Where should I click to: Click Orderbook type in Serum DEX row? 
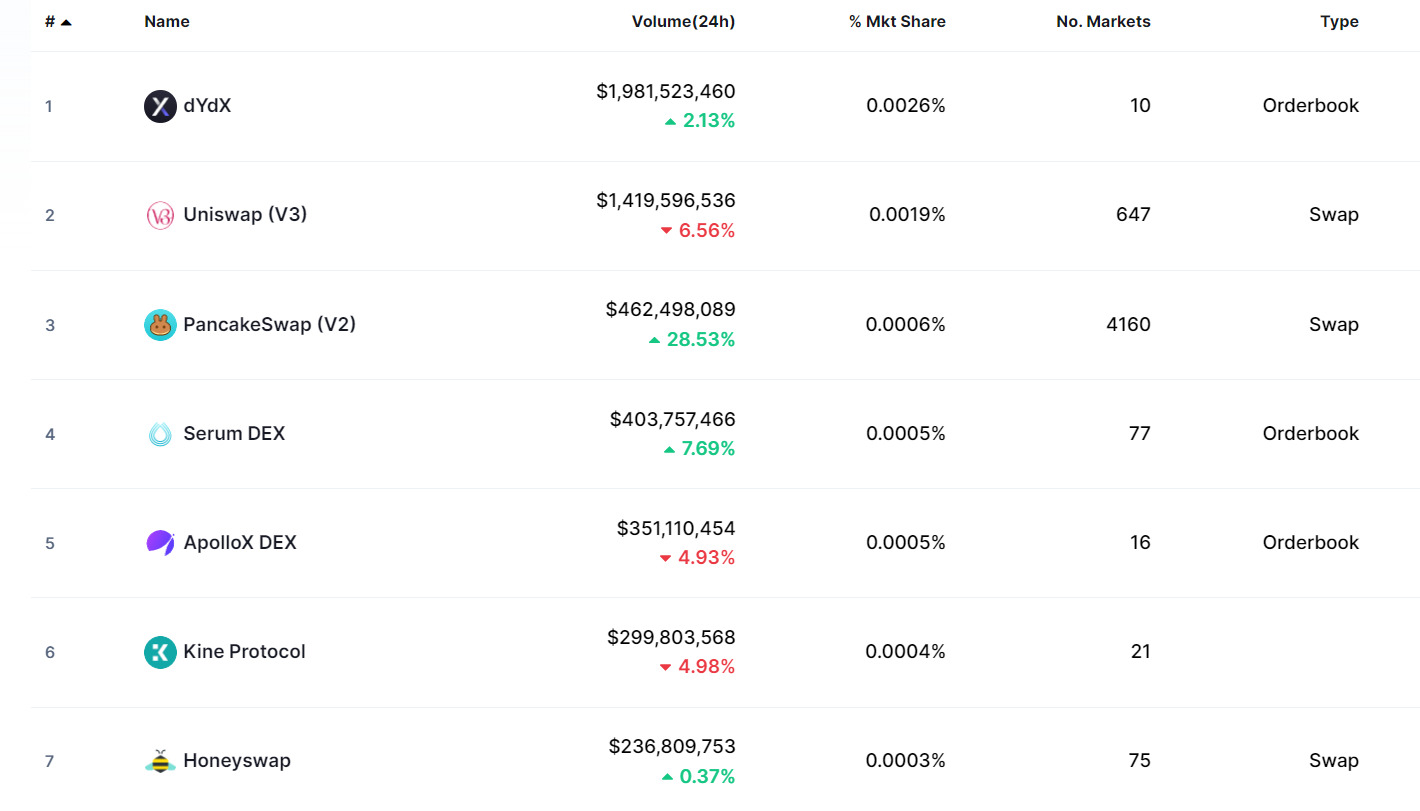pyautogui.click(x=1311, y=433)
